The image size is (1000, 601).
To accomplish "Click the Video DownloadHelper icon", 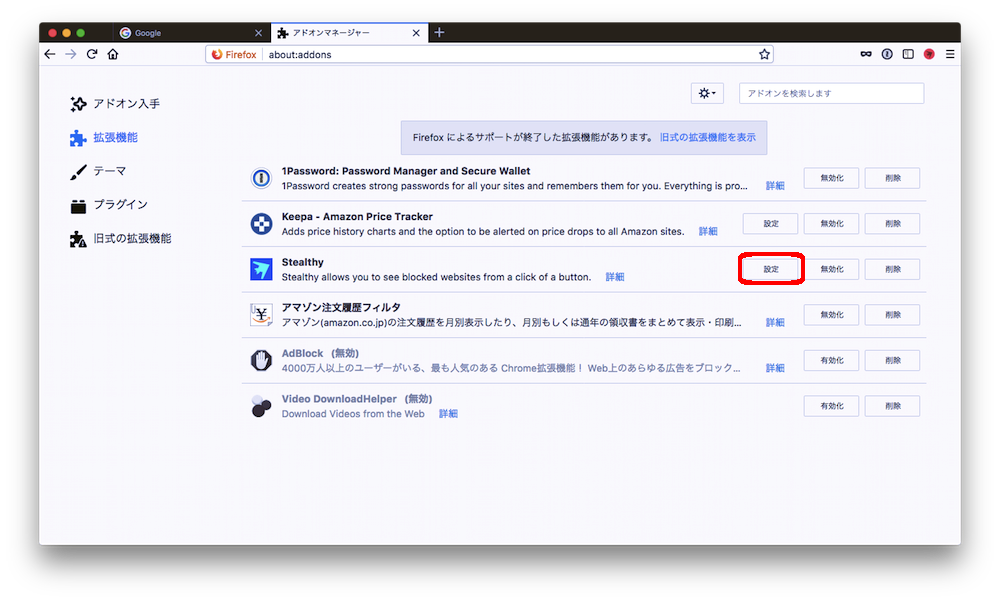I will click(261, 405).
